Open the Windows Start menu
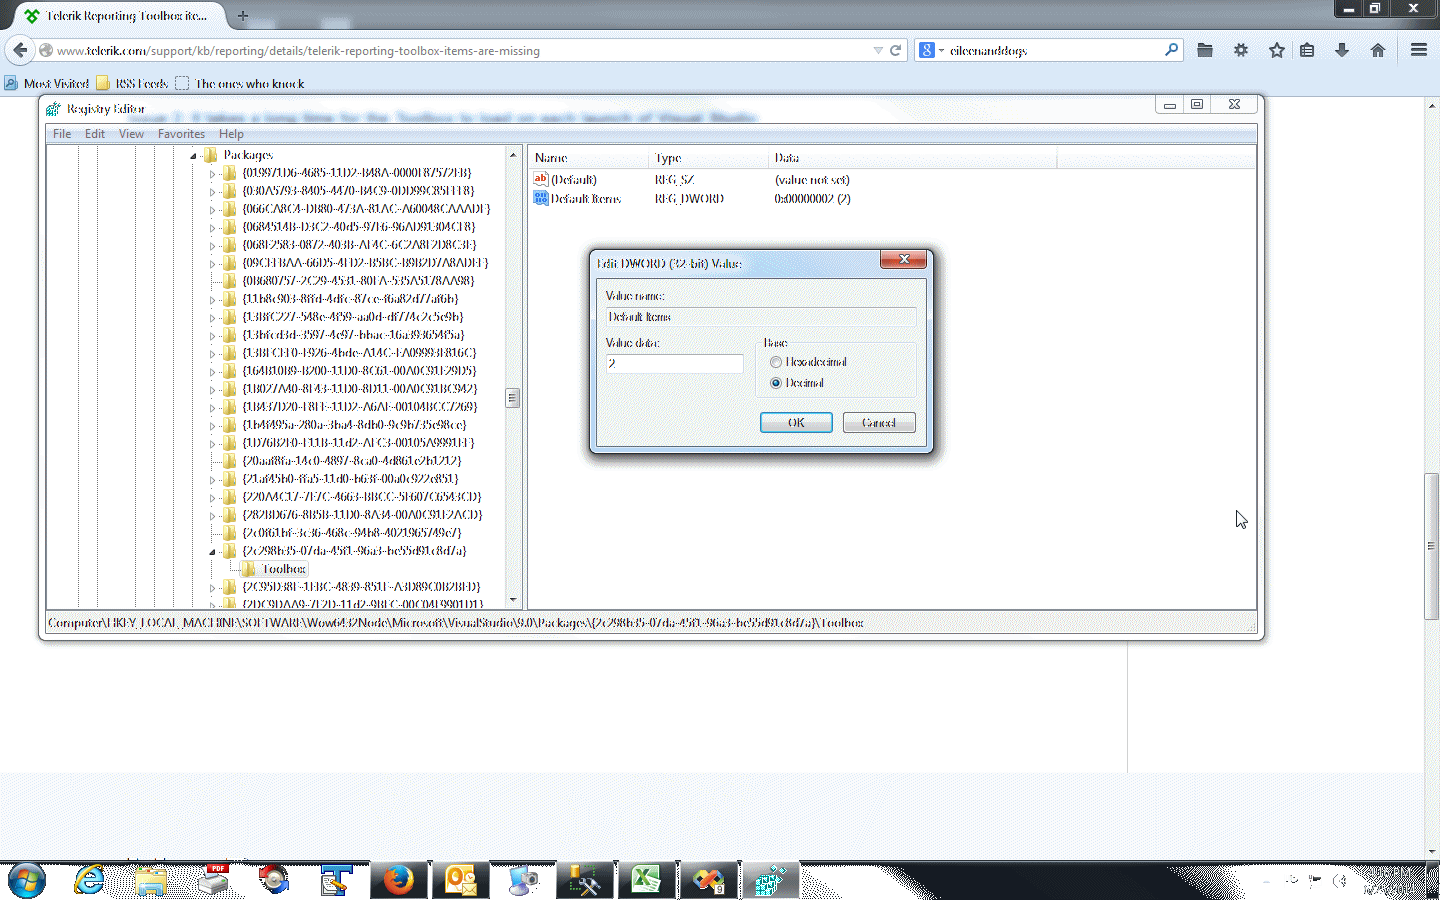Screen dimensions: 1440x900 click(26, 881)
